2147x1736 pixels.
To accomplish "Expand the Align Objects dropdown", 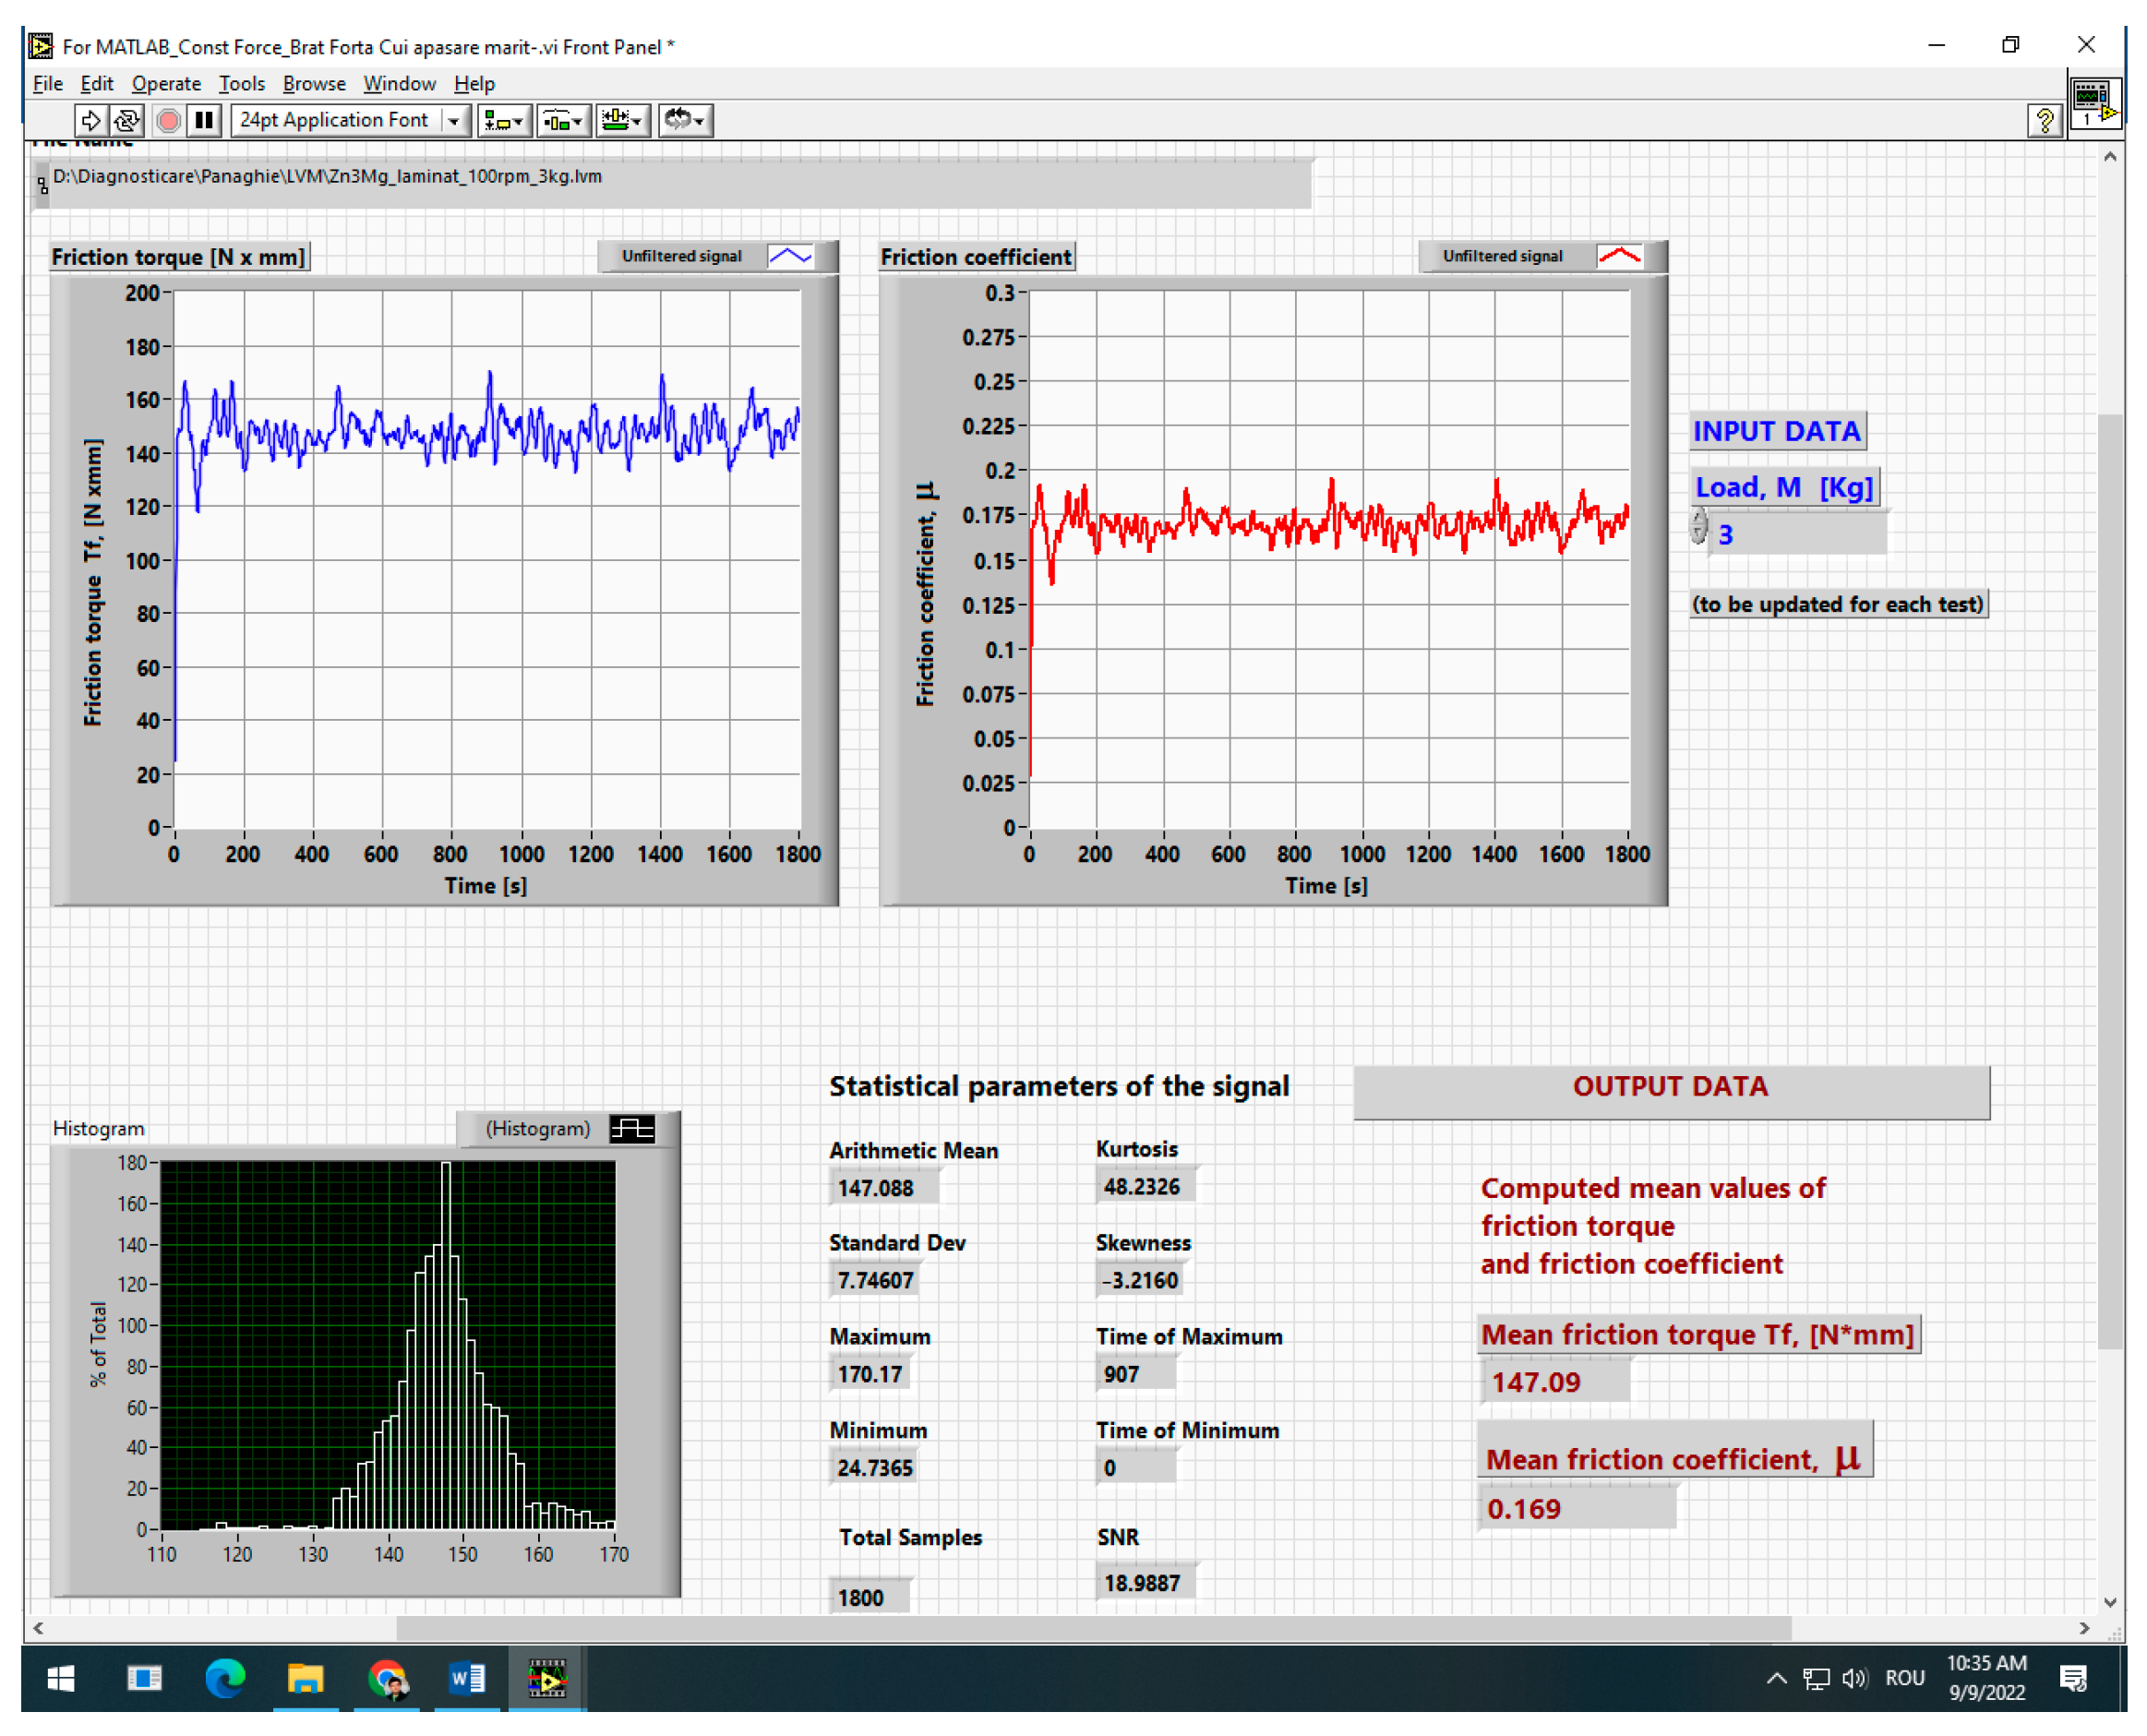I will point(507,121).
